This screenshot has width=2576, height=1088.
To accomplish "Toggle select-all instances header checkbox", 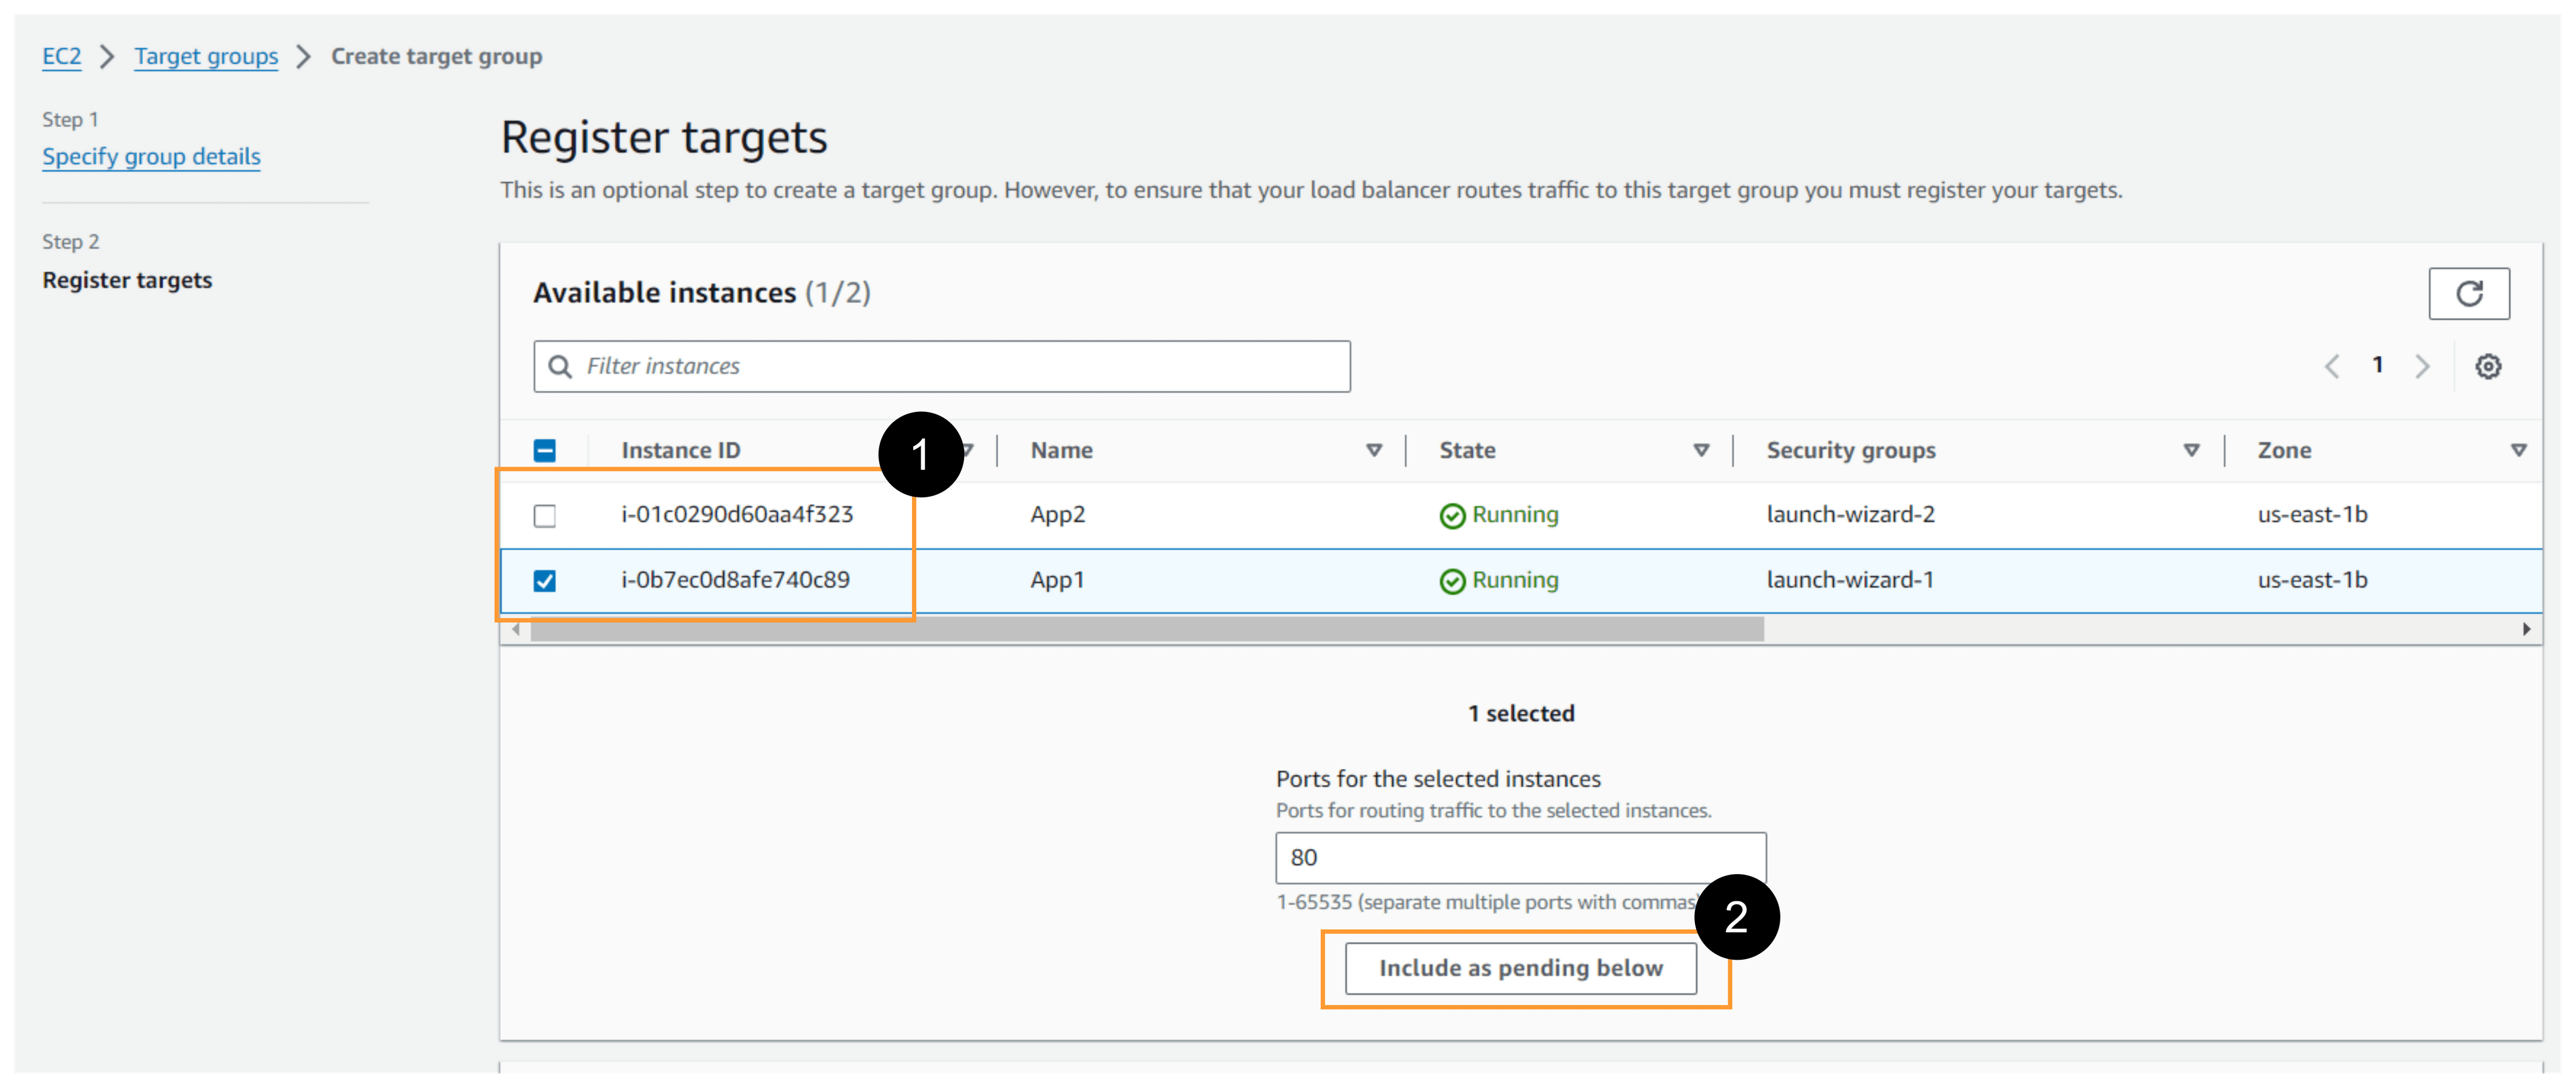I will point(545,451).
